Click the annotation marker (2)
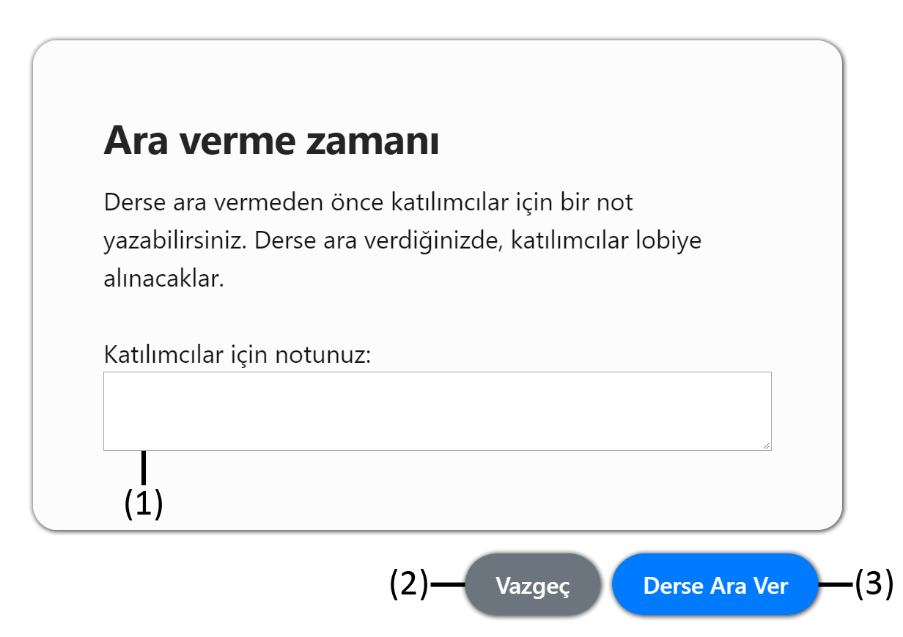 pos(409,584)
